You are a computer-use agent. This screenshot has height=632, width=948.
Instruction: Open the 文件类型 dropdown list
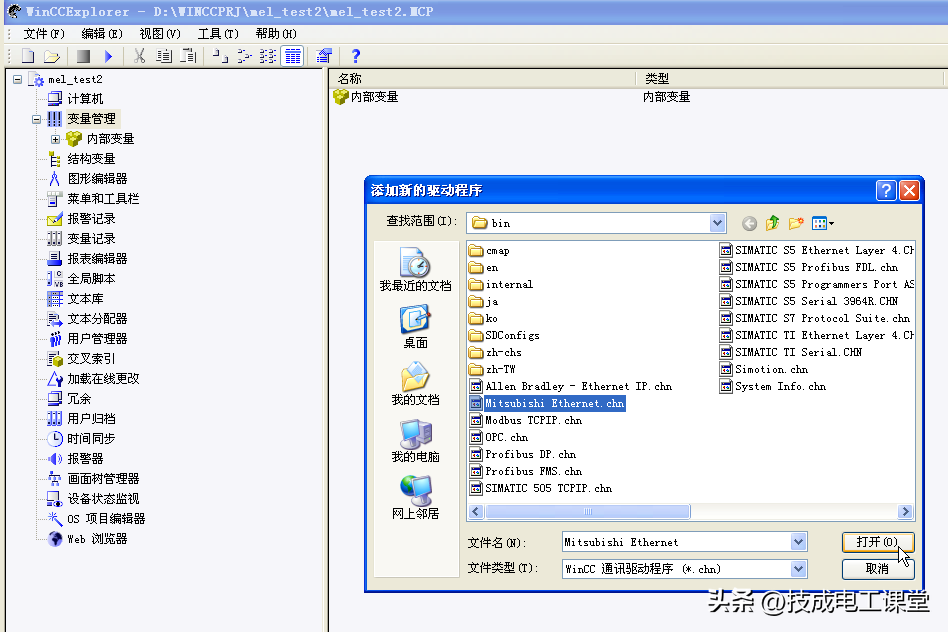[x=798, y=569]
